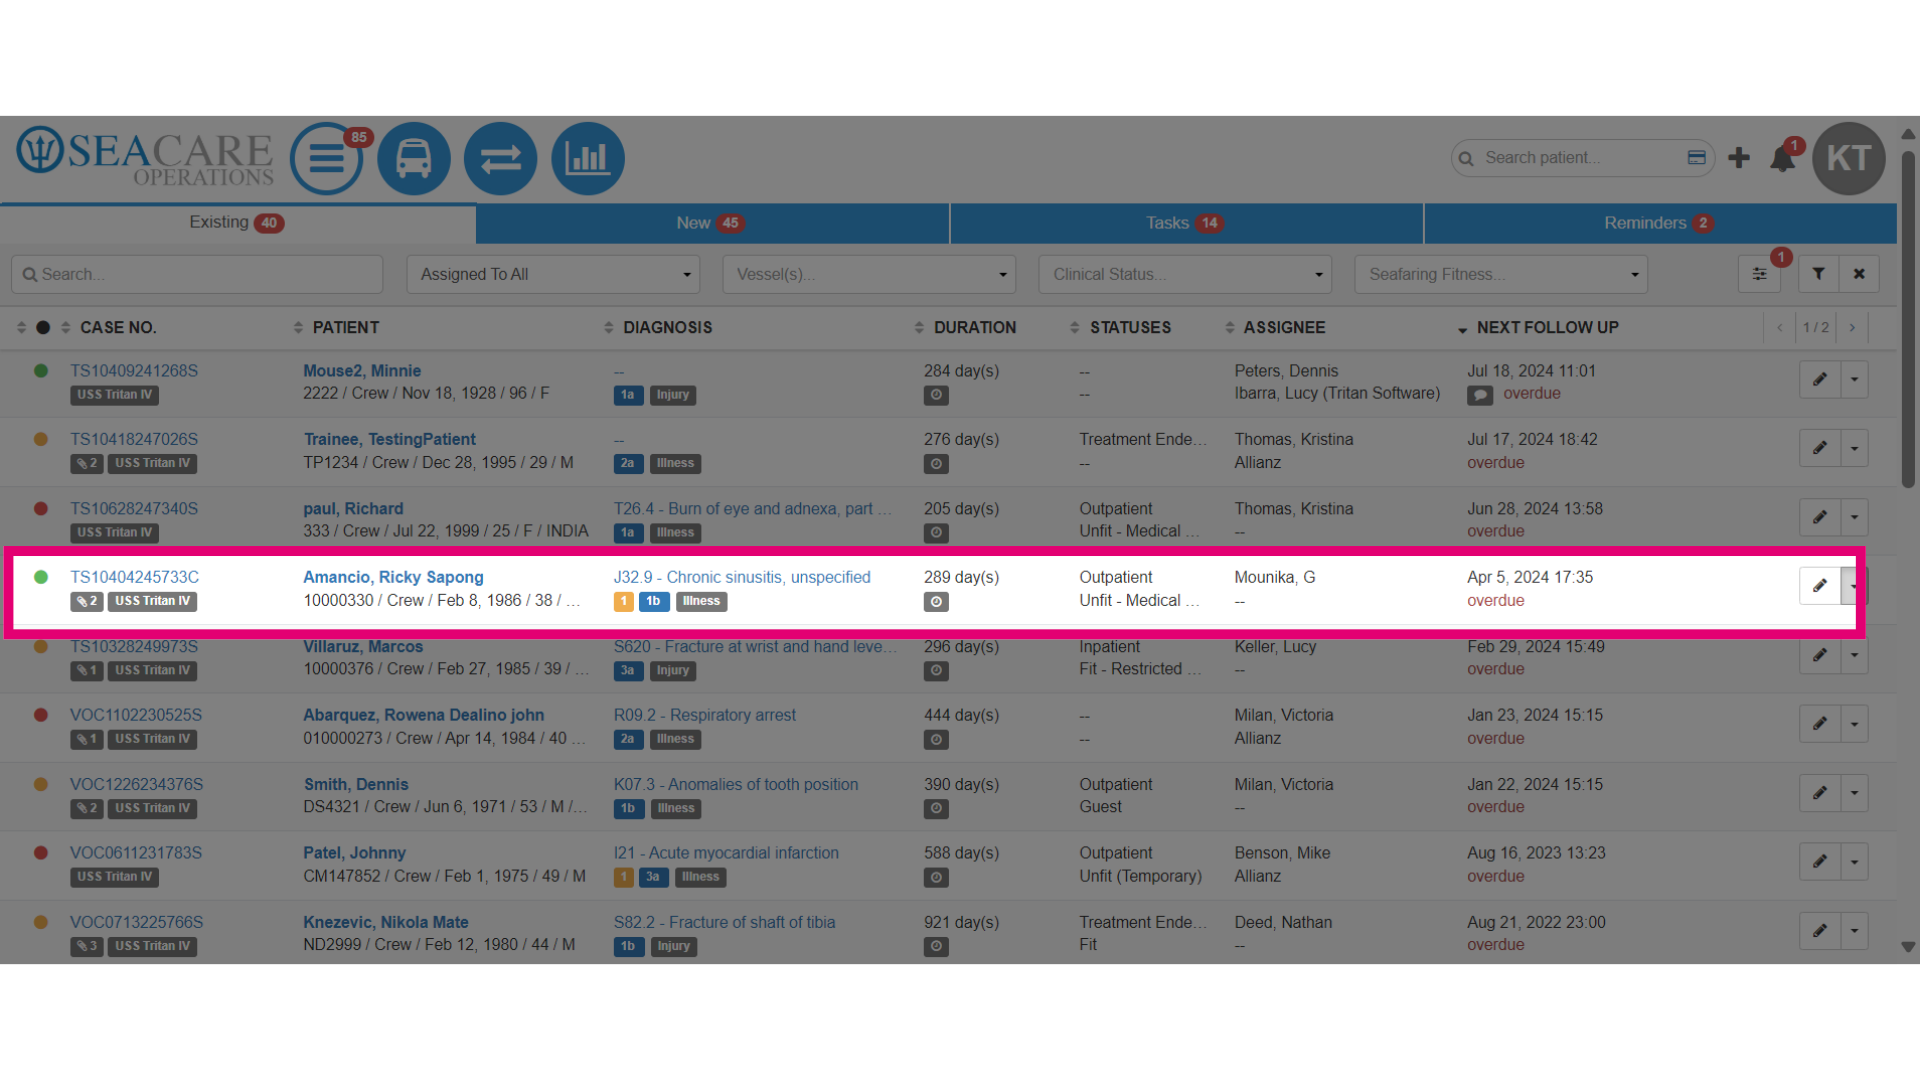The width and height of the screenshot is (1920, 1080).
Task: Open the case list menu icon
Action: pos(326,158)
